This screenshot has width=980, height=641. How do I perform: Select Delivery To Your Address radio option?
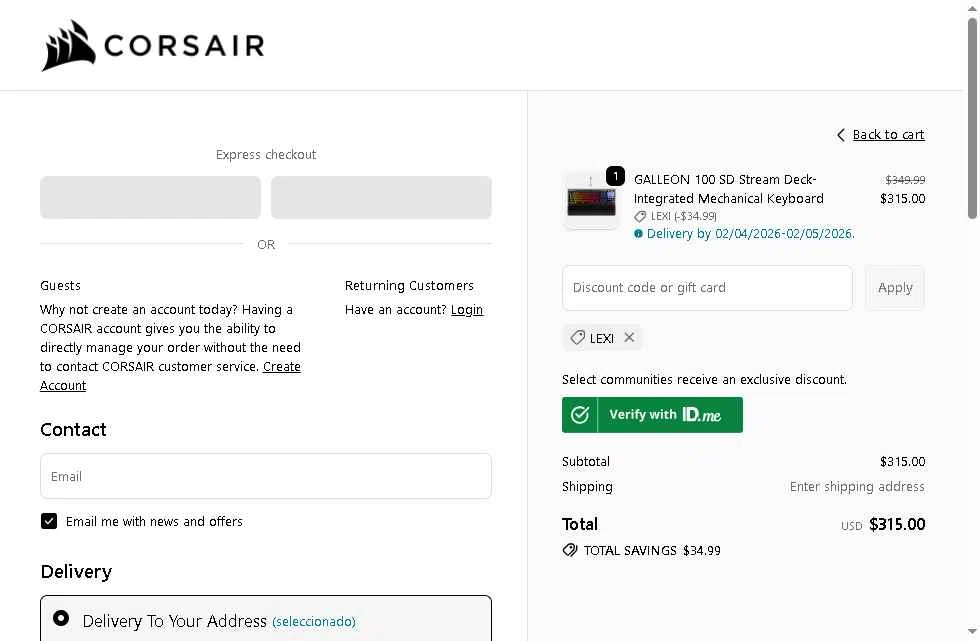(61, 618)
